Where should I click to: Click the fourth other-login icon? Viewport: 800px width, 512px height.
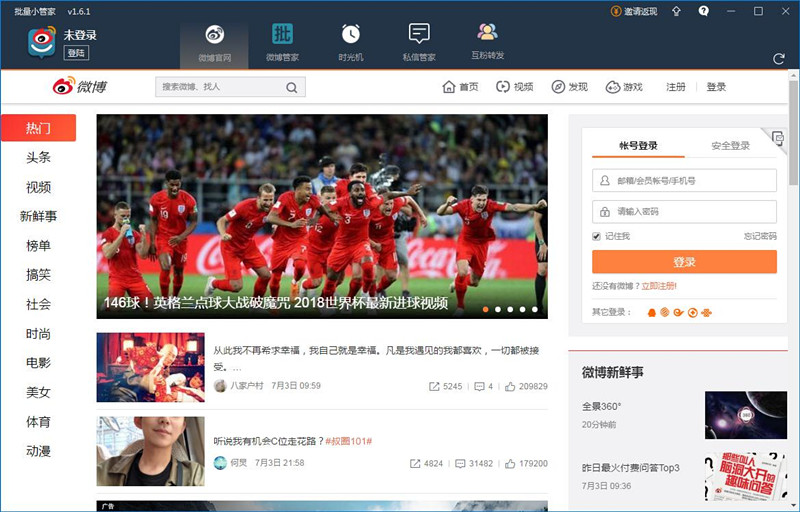(x=692, y=313)
